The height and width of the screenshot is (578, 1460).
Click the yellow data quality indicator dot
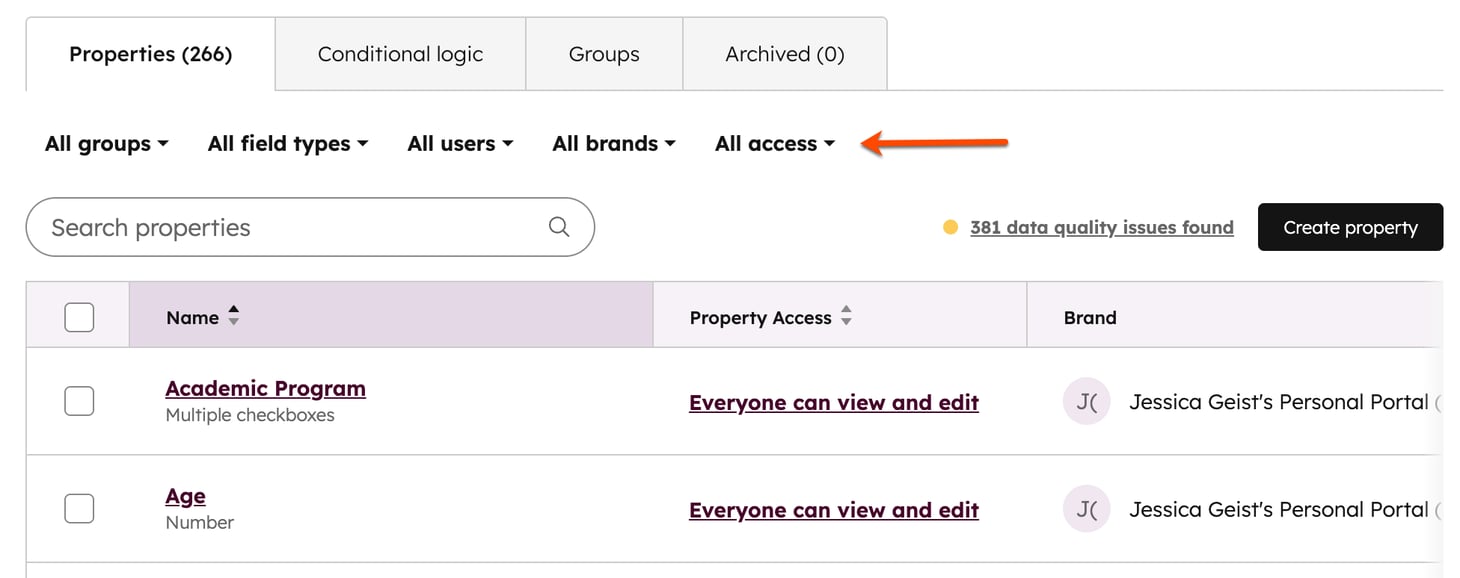(x=951, y=227)
